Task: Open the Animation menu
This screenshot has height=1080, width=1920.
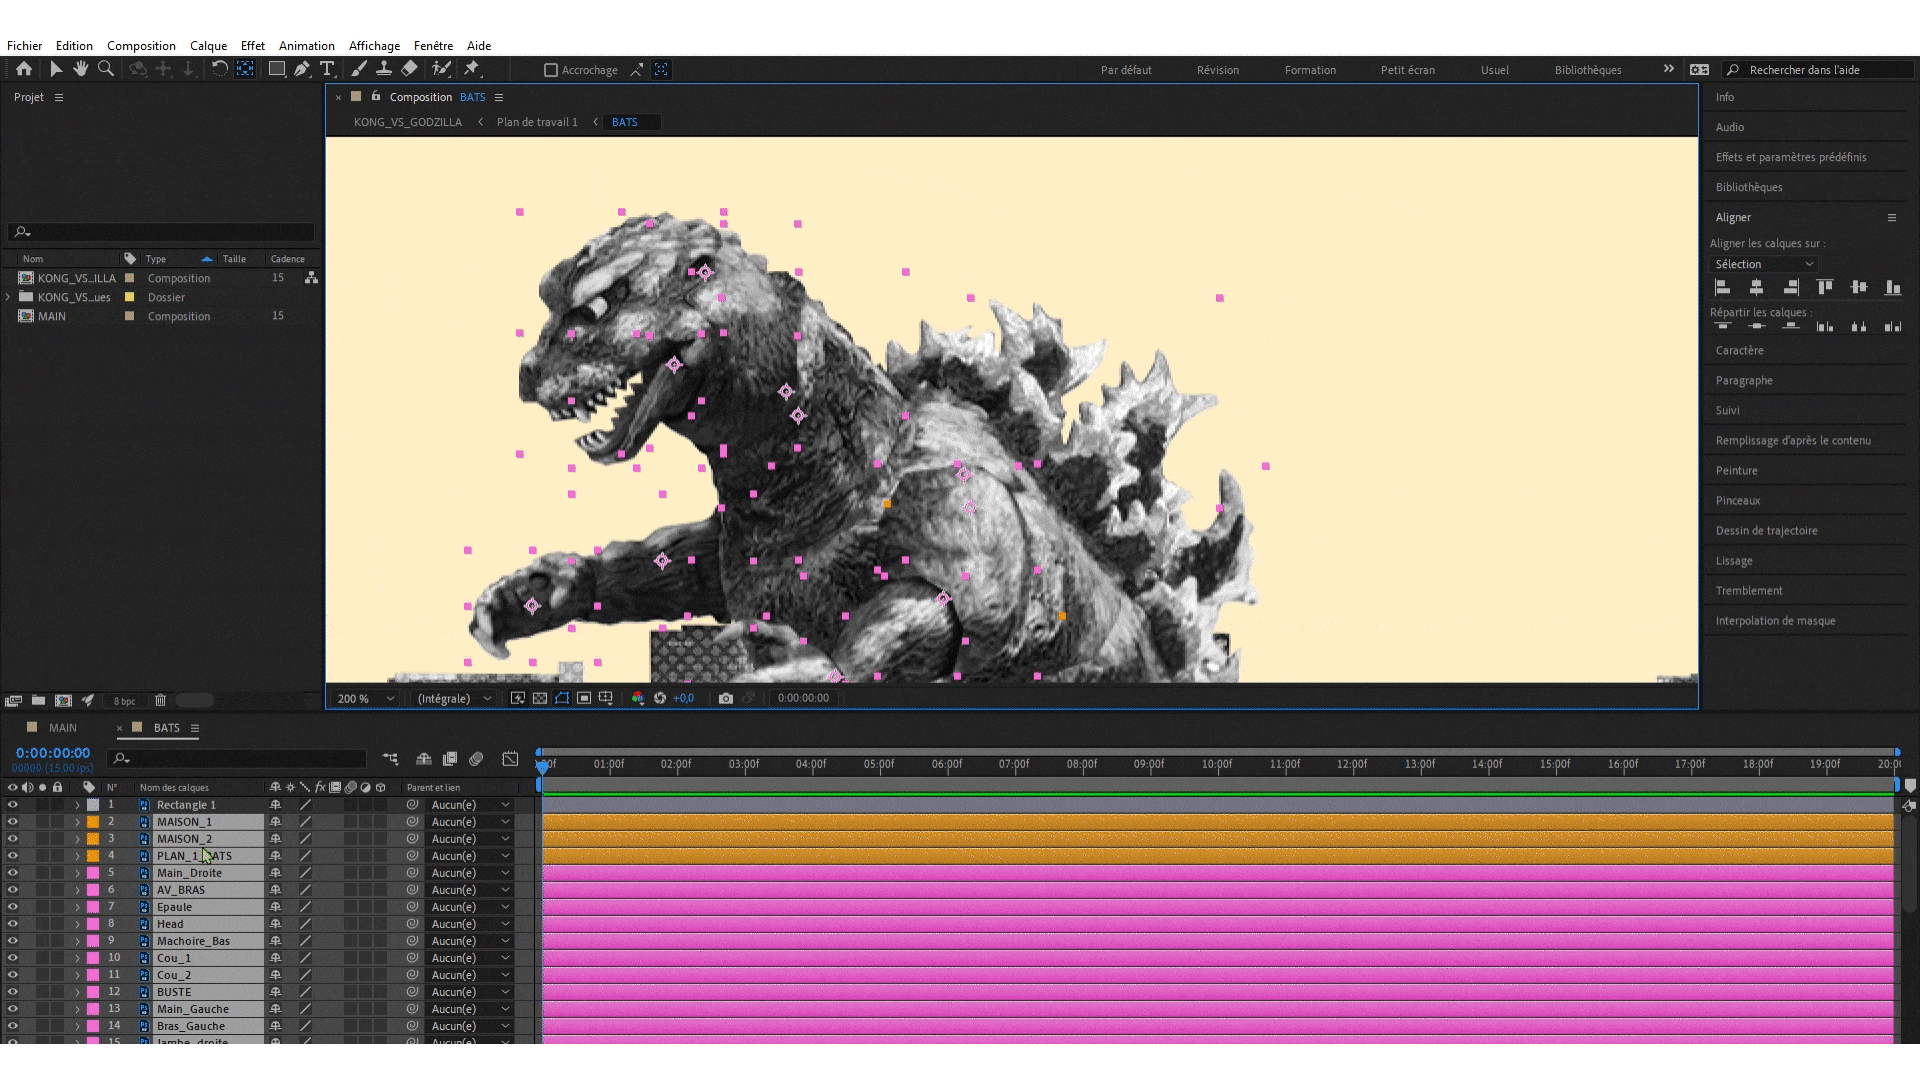Action: point(306,46)
